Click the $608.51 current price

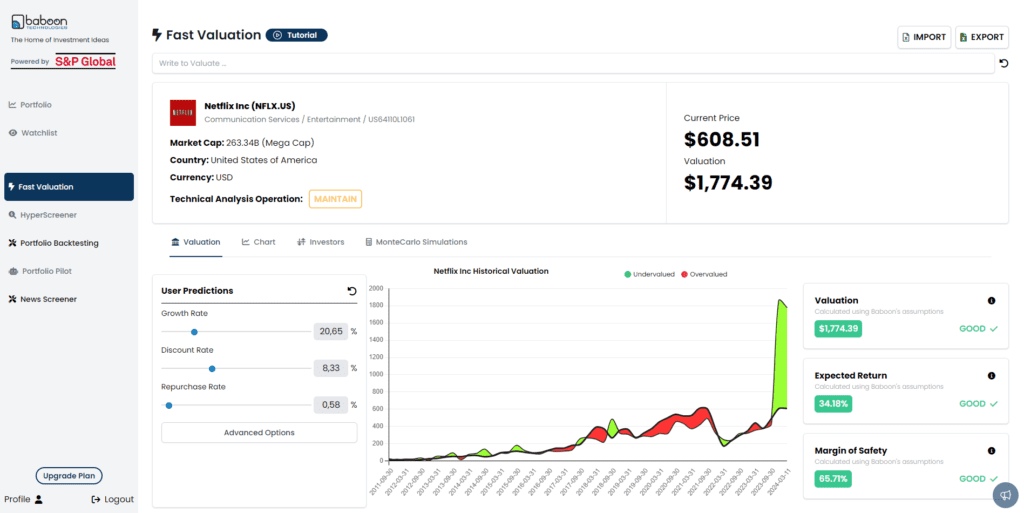pos(722,139)
